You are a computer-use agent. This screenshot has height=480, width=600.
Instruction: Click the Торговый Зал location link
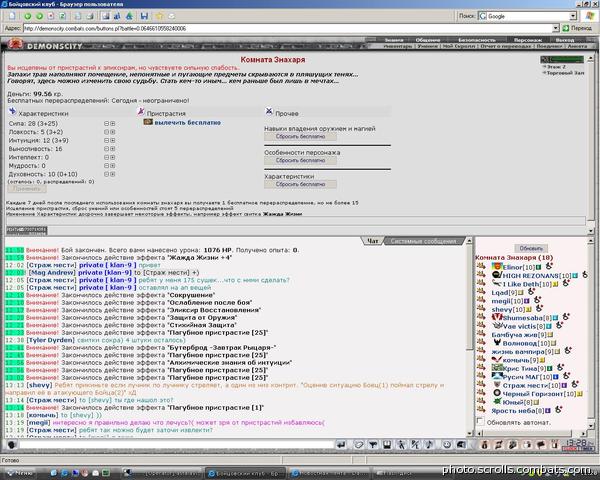coord(566,73)
